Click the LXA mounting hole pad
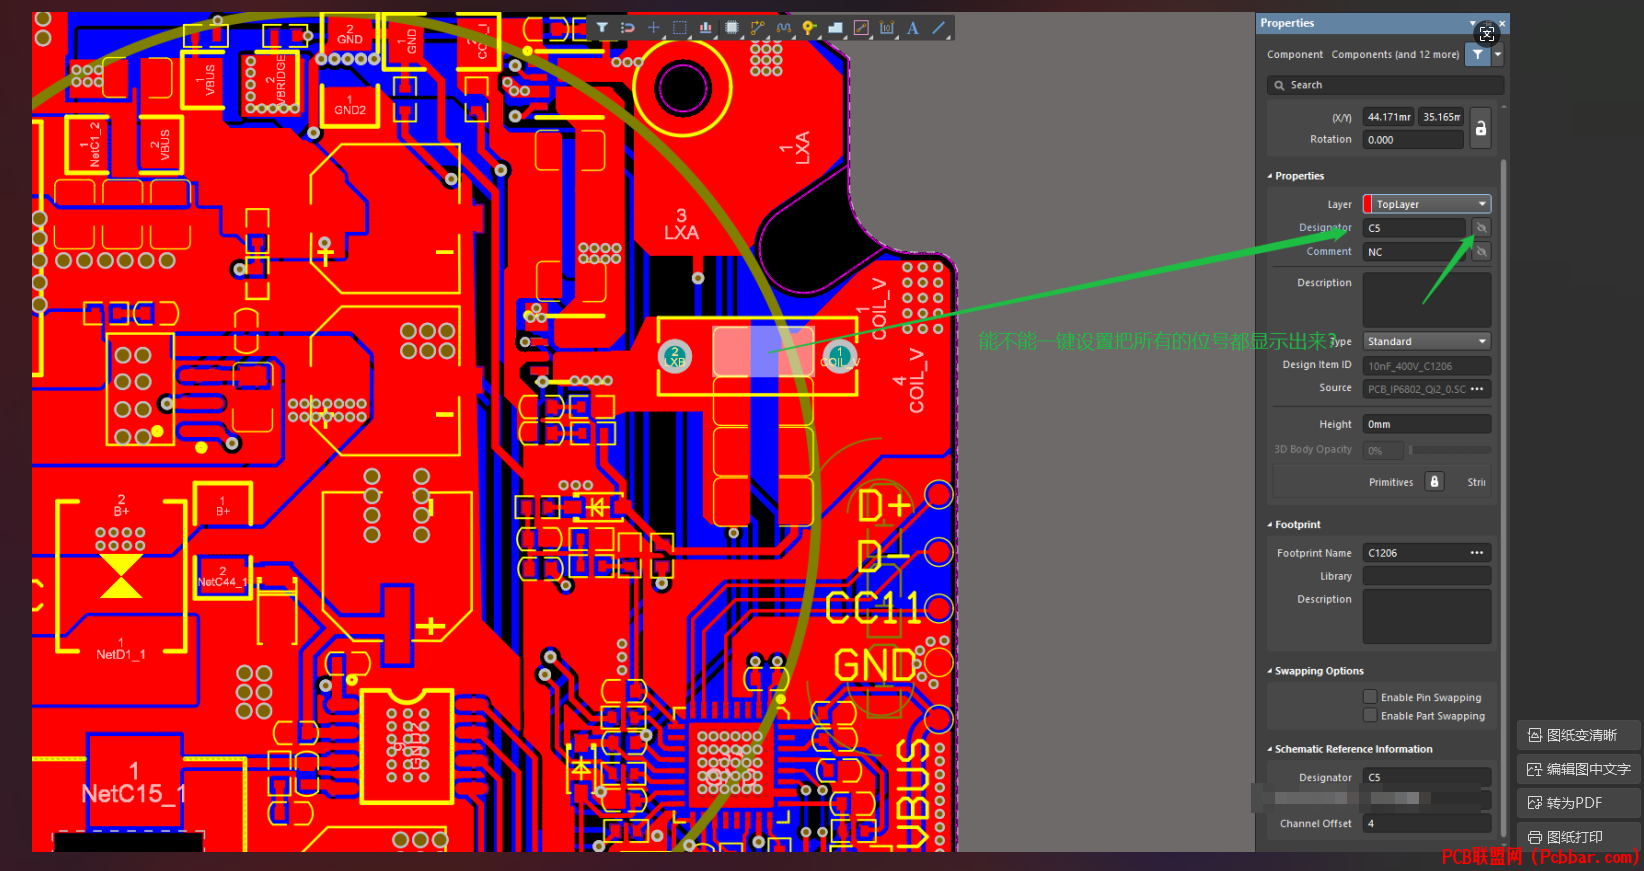The width and height of the screenshot is (1644, 871). click(683, 88)
